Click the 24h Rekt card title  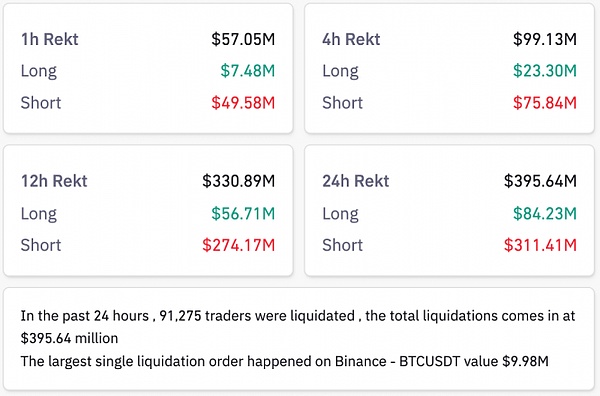pos(355,181)
